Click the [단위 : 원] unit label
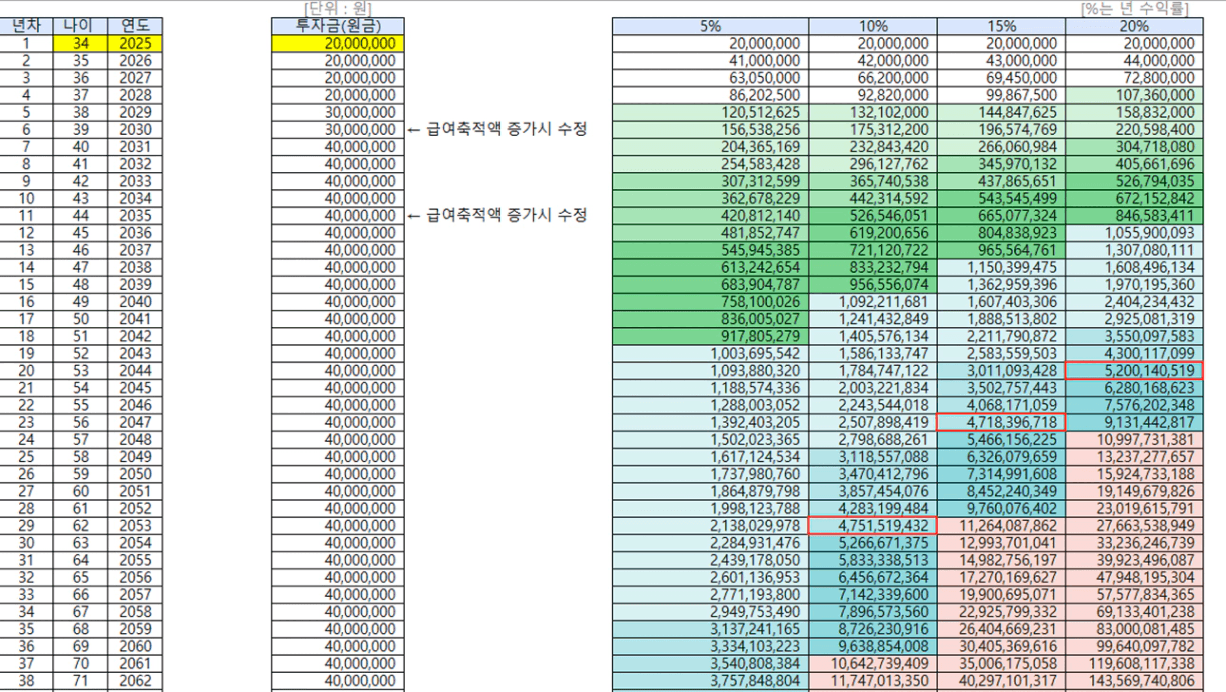The image size is (1226, 692). [338, 9]
